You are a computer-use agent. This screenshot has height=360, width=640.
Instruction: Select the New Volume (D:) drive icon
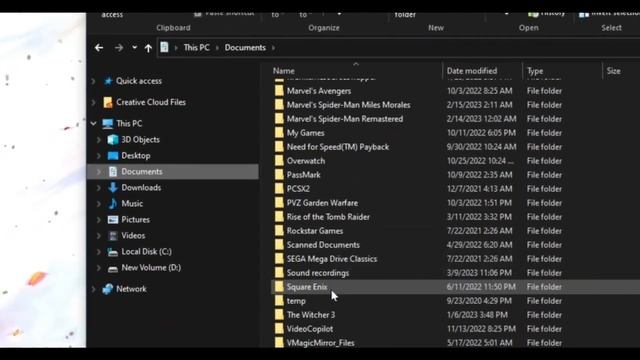pos(113,268)
